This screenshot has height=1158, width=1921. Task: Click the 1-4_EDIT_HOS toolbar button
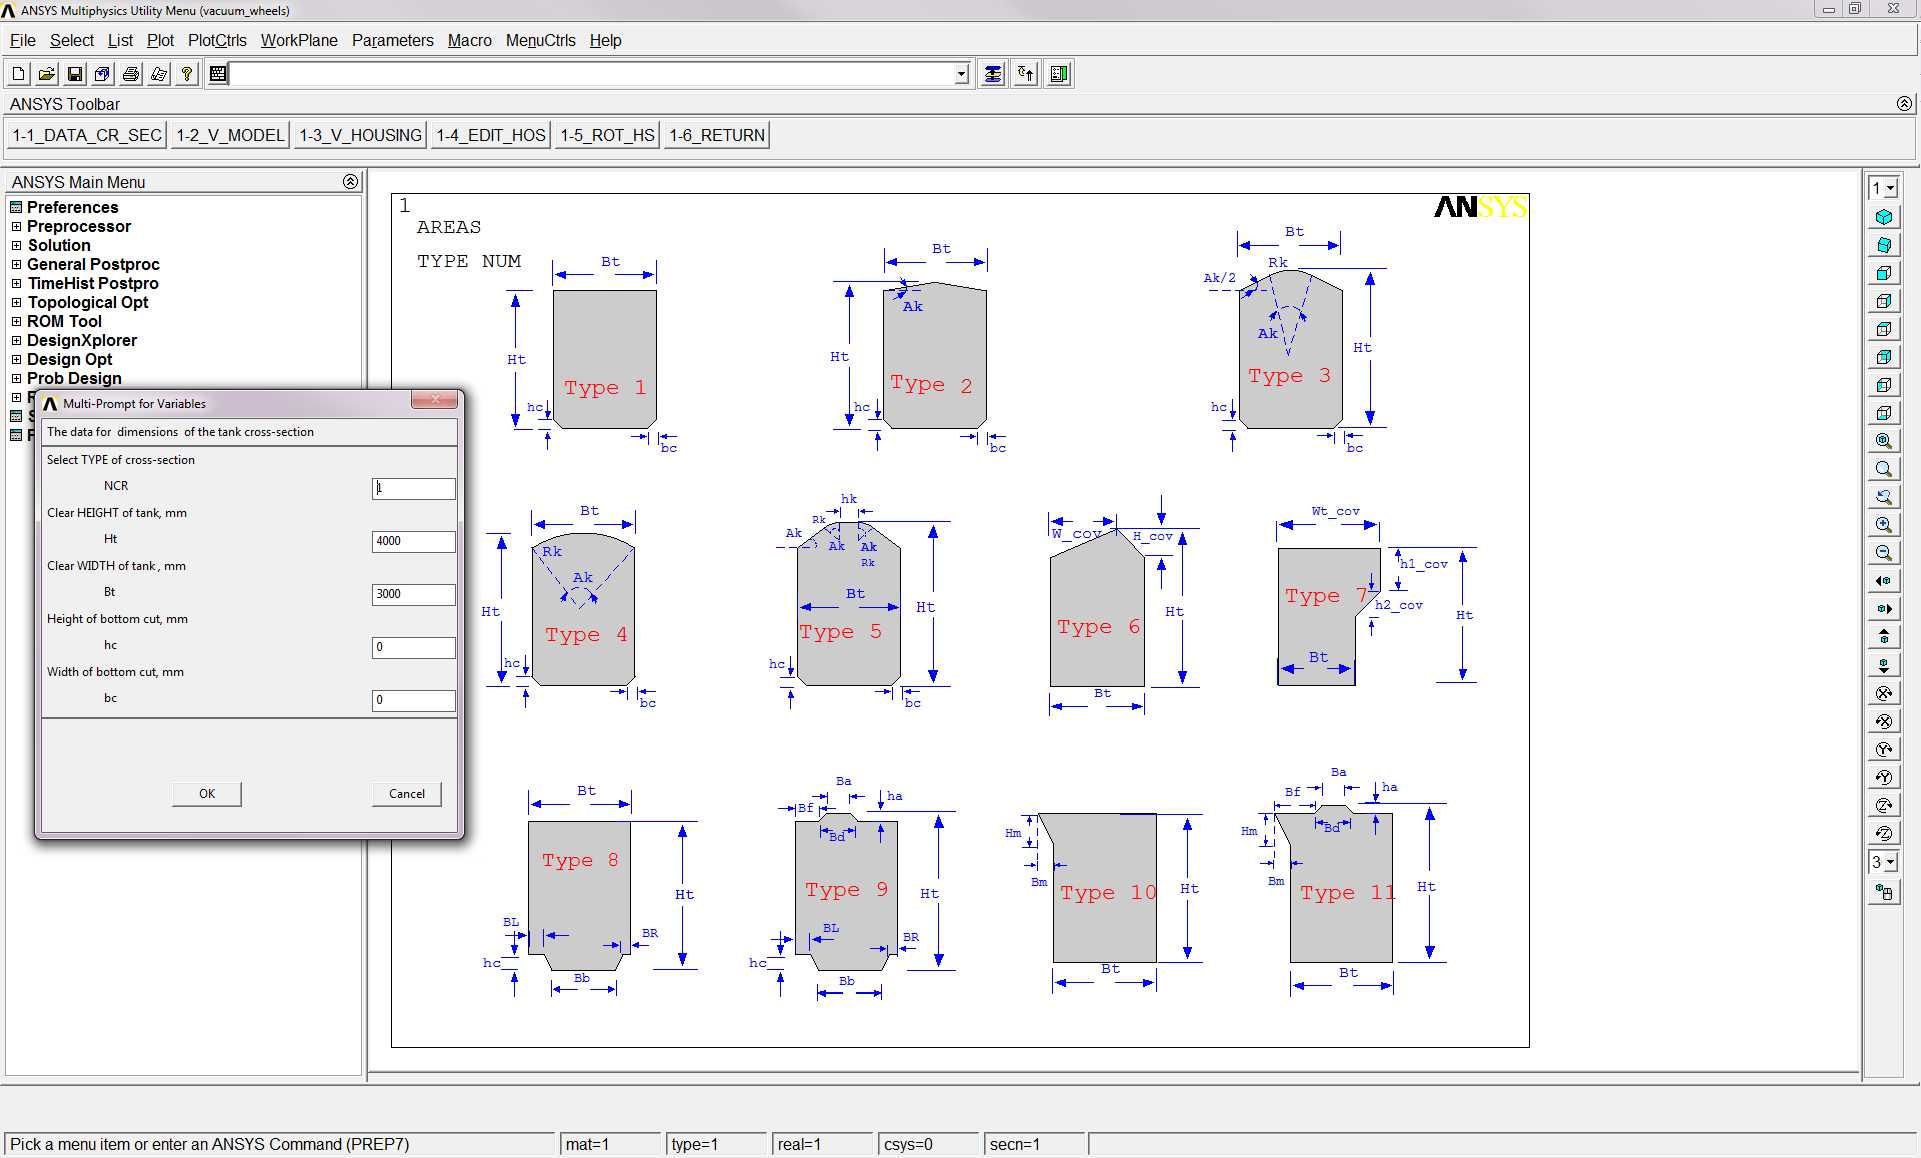491,135
